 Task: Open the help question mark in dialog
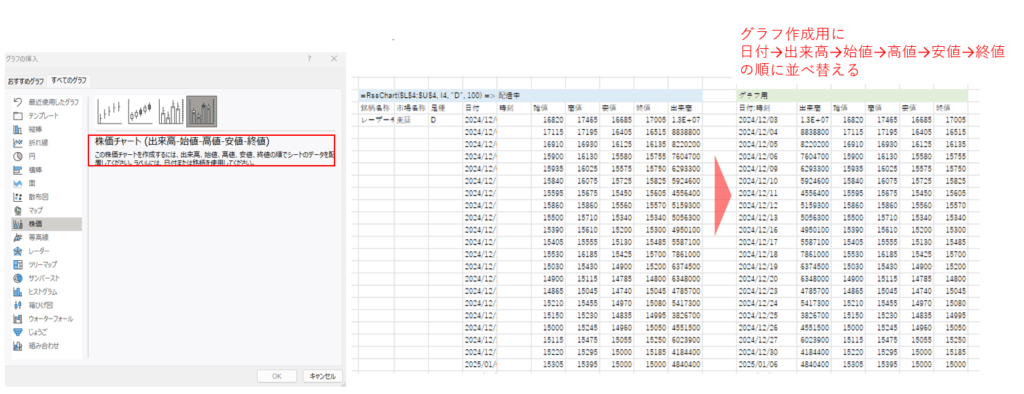click(x=310, y=59)
